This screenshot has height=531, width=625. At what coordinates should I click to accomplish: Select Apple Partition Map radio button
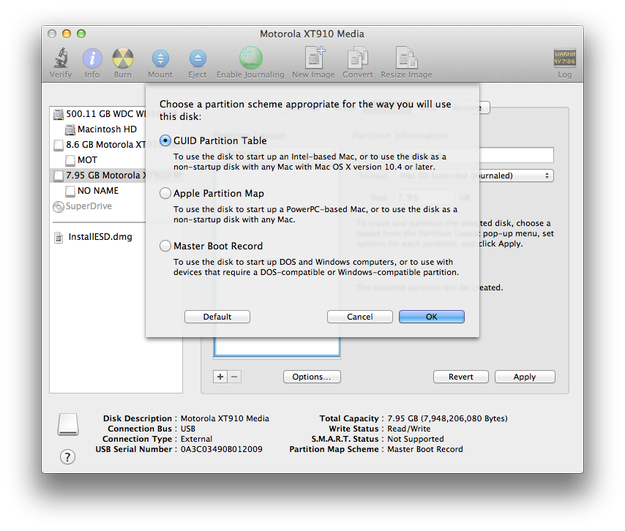coord(165,193)
